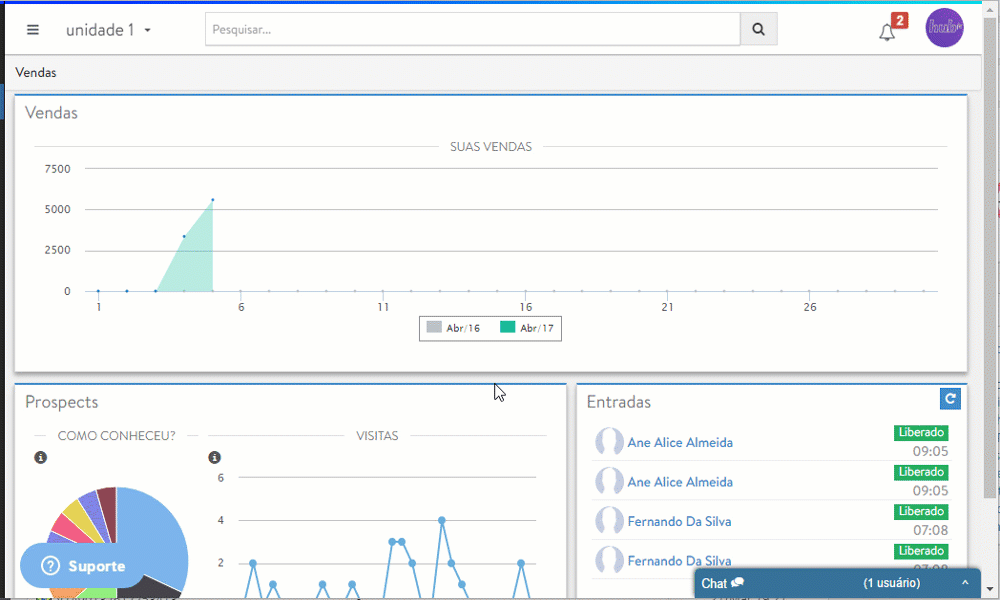Screen dimensions: 1000x600
Task: Click the Liberado badge at top of Entradas
Action: pyautogui.click(x=921, y=432)
